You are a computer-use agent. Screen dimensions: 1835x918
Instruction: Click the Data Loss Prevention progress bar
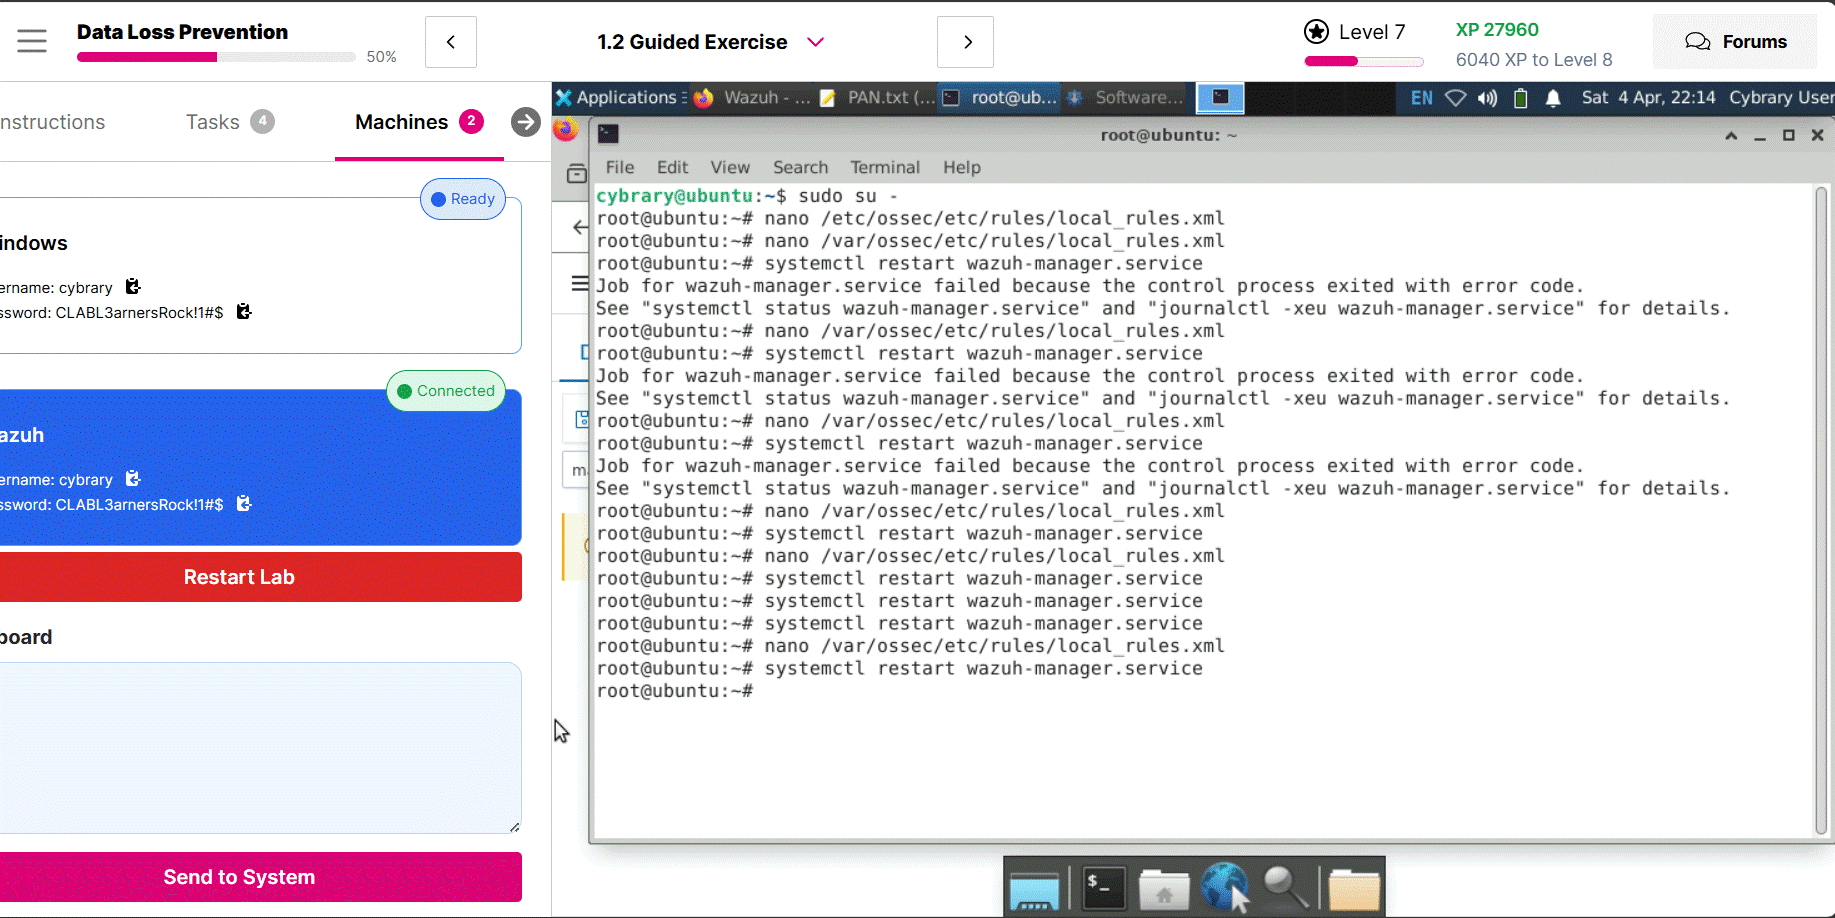(215, 57)
